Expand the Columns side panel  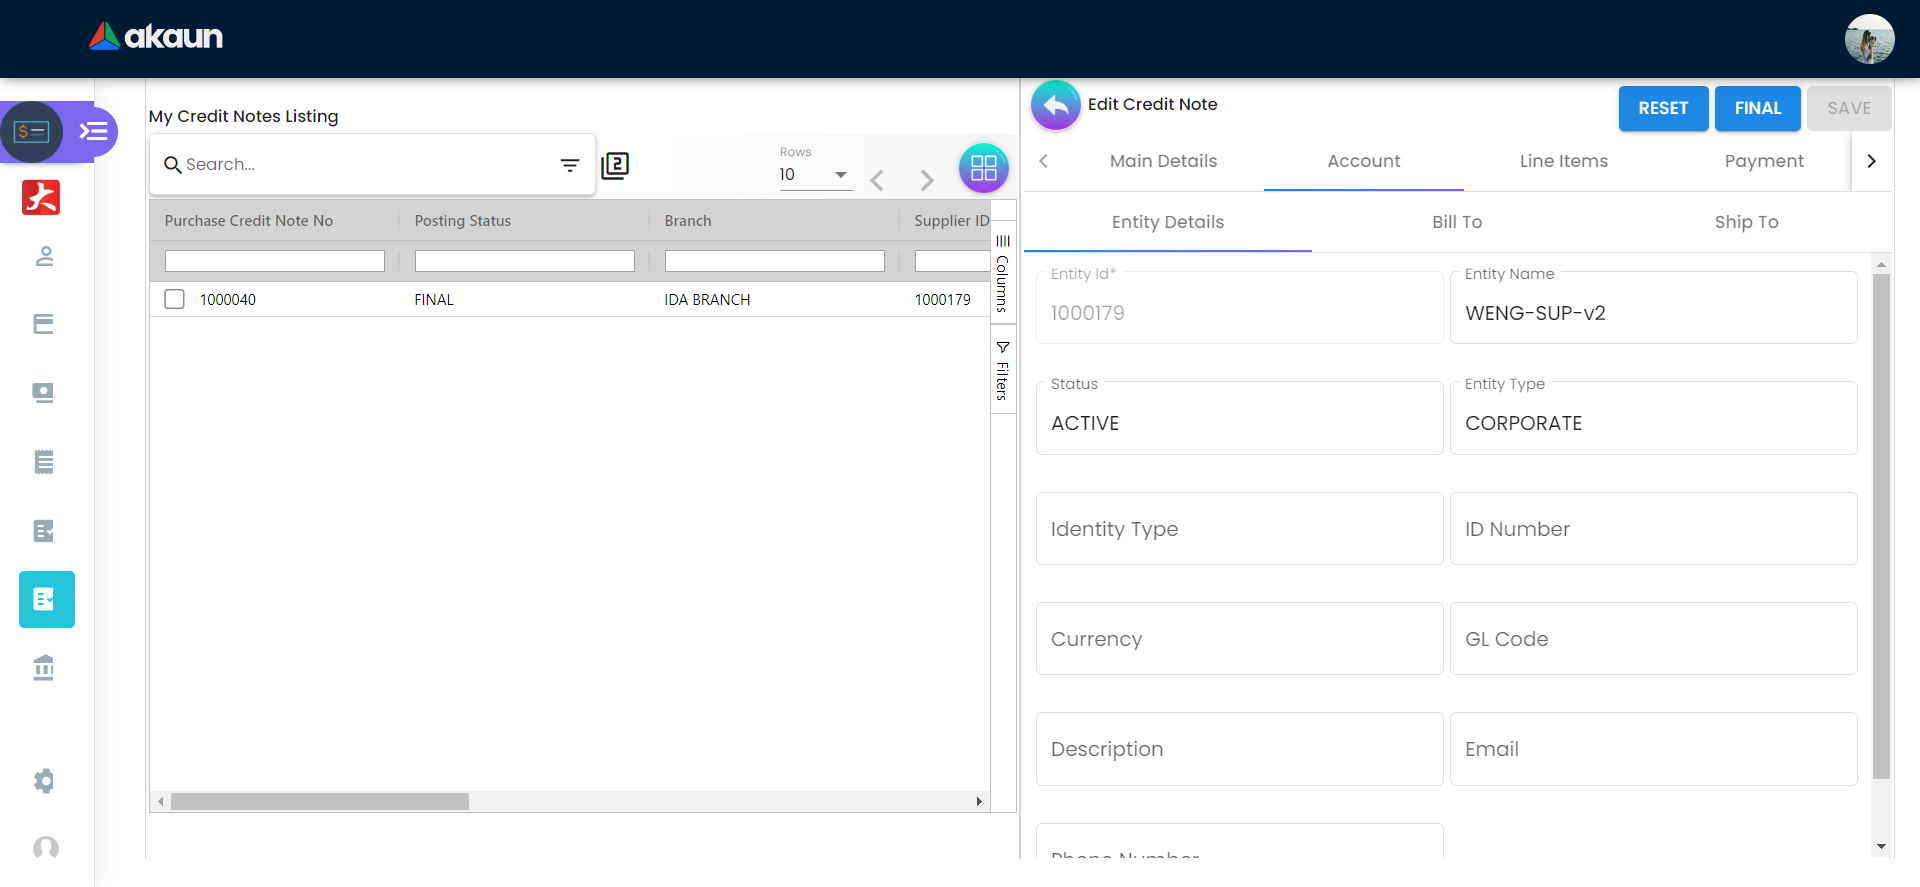(x=1002, y=274)
